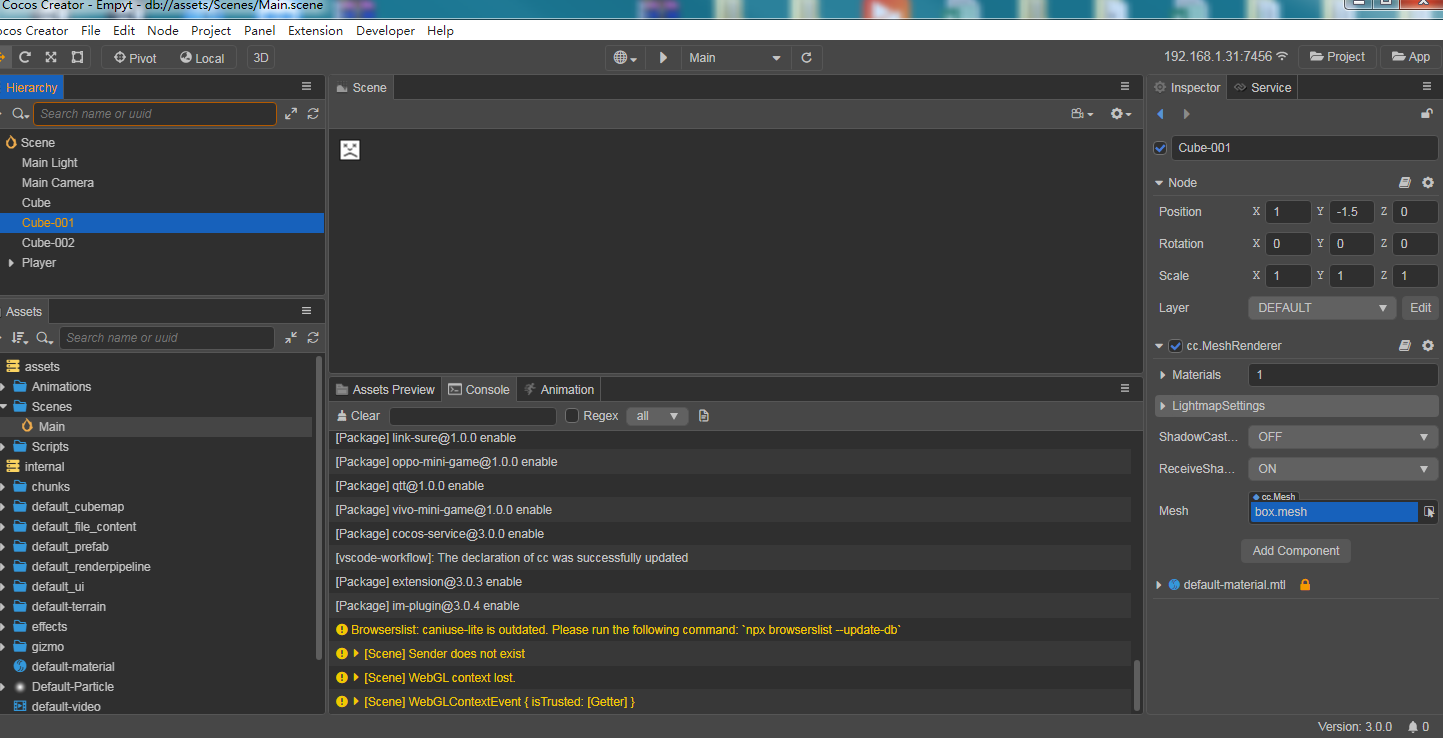This screenshot has height=738, width=1443.
Task: Switch to the Service tab
Action: tap(1263, 87)
